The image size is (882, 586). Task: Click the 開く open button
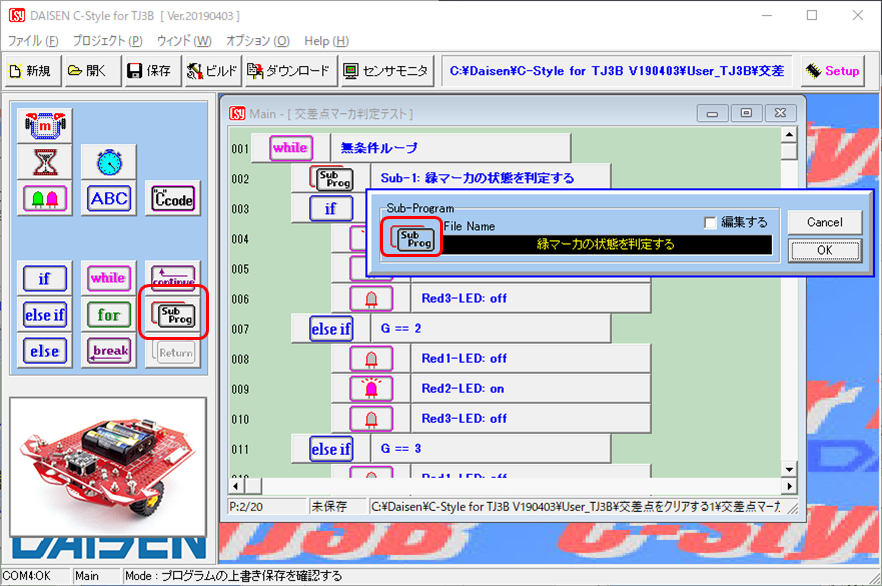(93, 71)
